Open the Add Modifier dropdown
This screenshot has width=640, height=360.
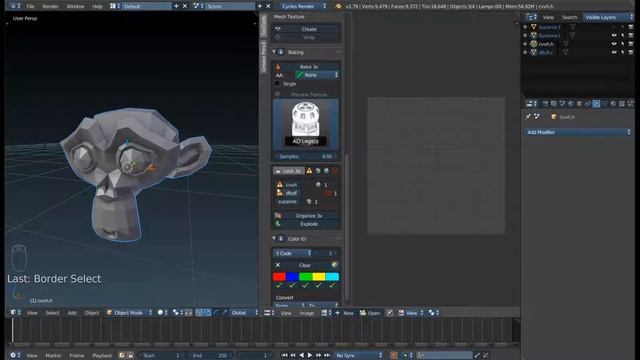(x=578, y=132)
